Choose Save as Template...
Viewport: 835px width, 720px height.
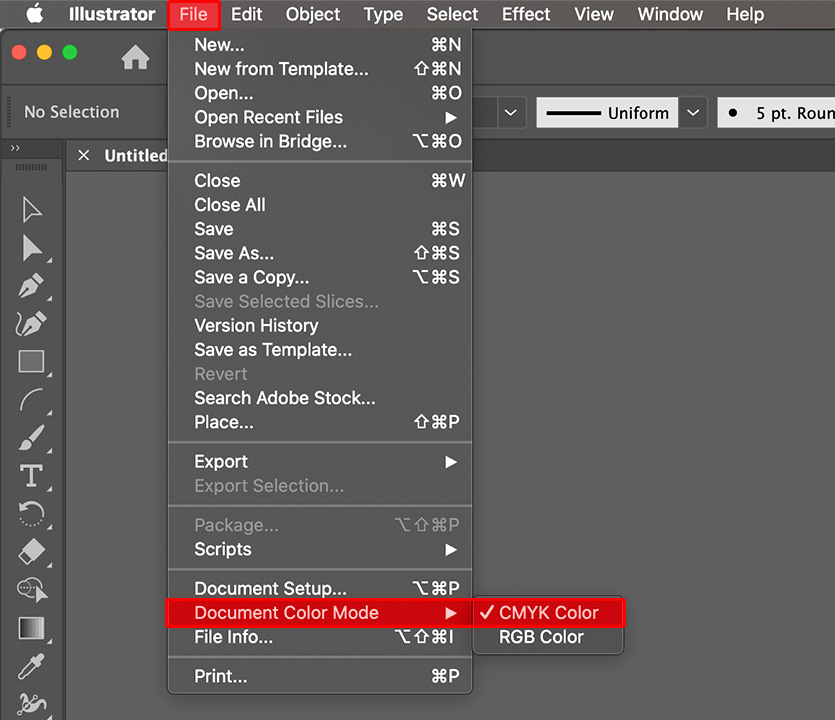pos(320,349)
